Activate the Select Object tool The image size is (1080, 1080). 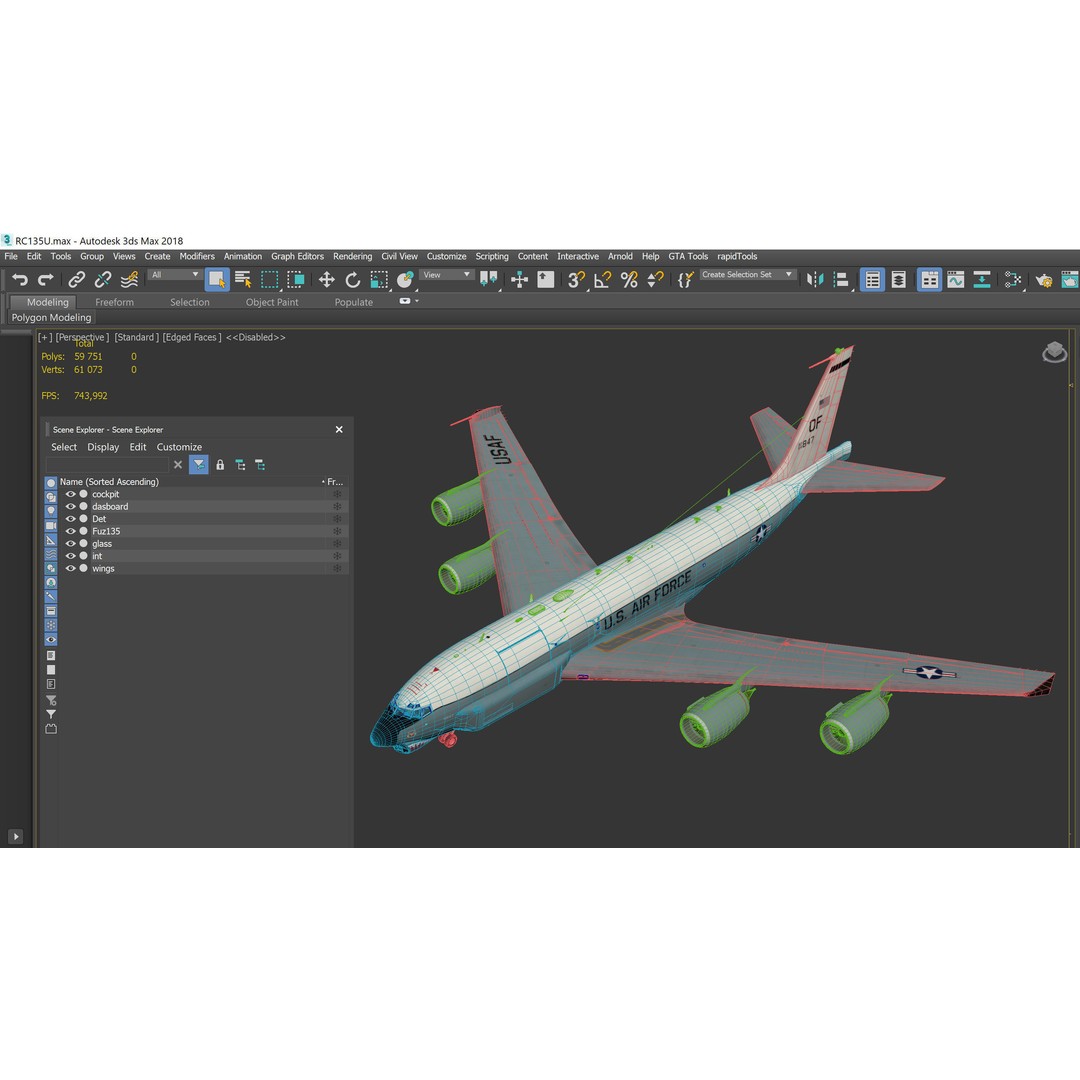pos(217,280)
